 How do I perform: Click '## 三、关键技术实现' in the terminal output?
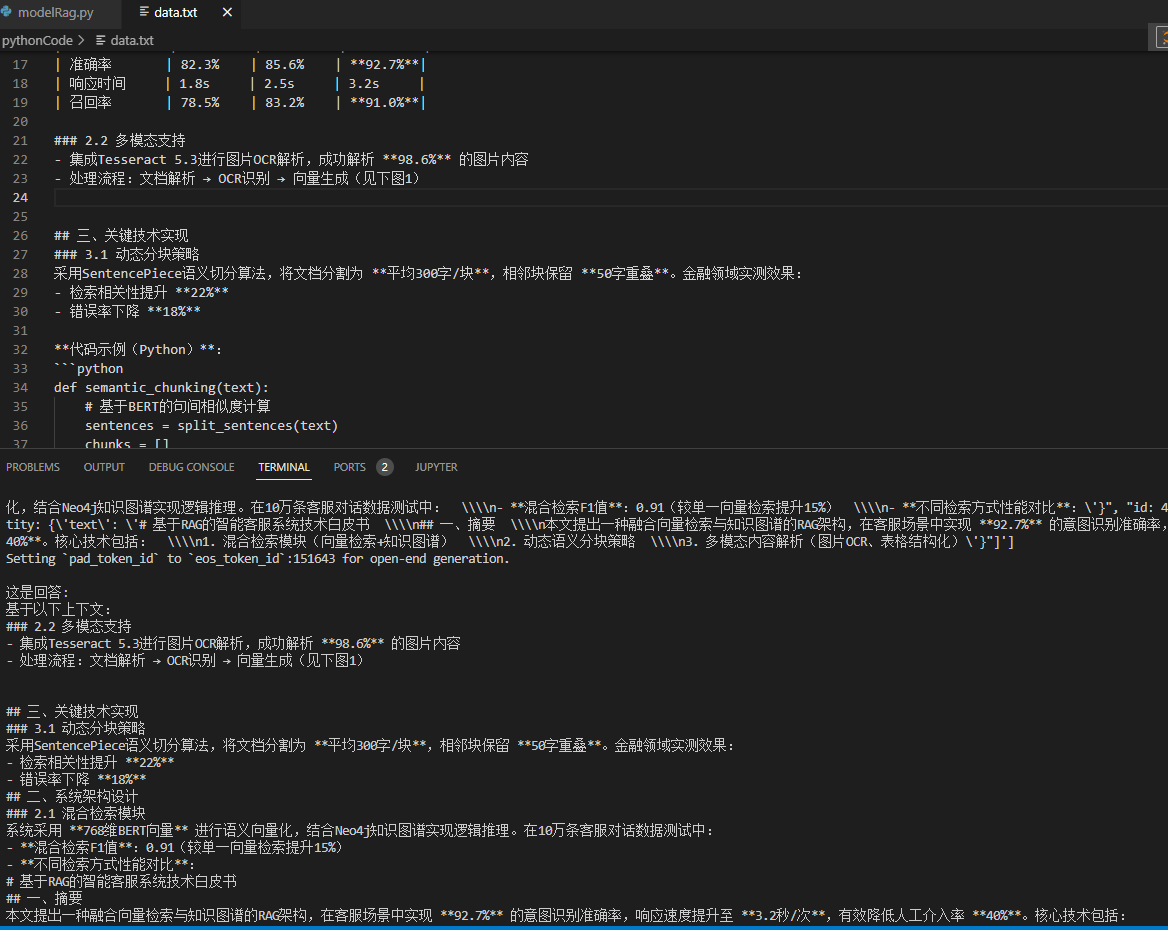72,712
